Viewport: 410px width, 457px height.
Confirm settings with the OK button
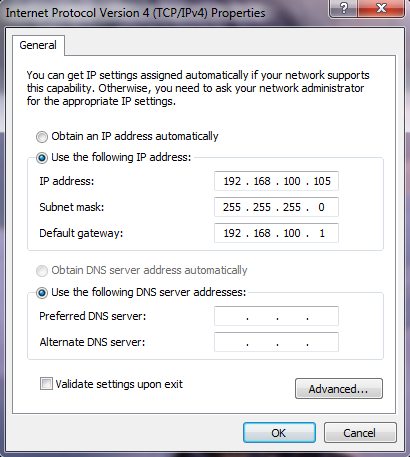click(279, 433)
